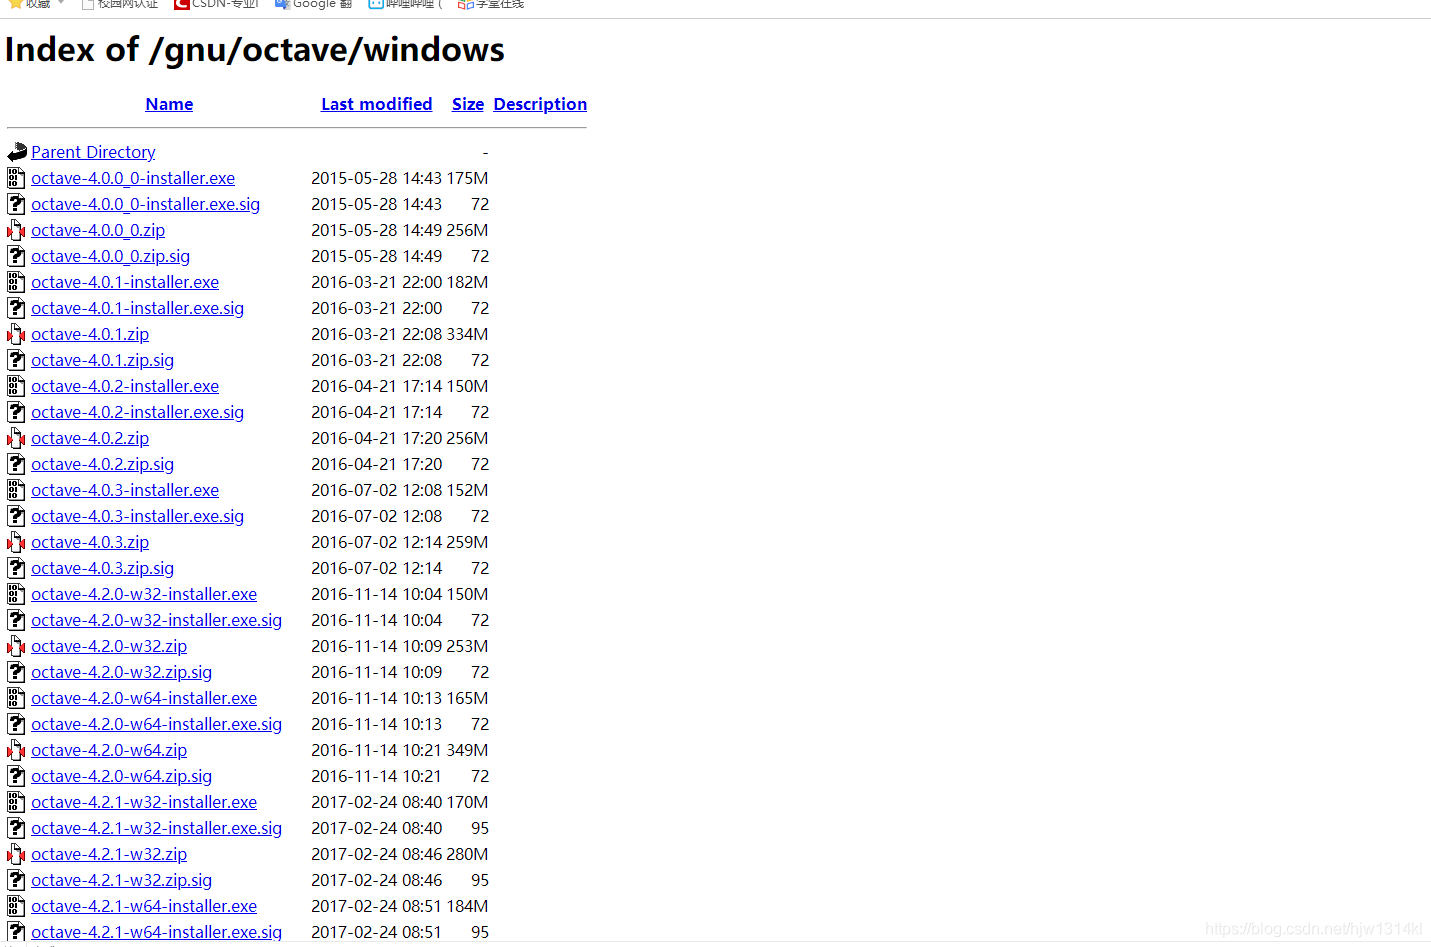Click the unknown-file icon beside octave-4.0.3.zip.sig
The image size is (1431, 947).
pos(16,568)
